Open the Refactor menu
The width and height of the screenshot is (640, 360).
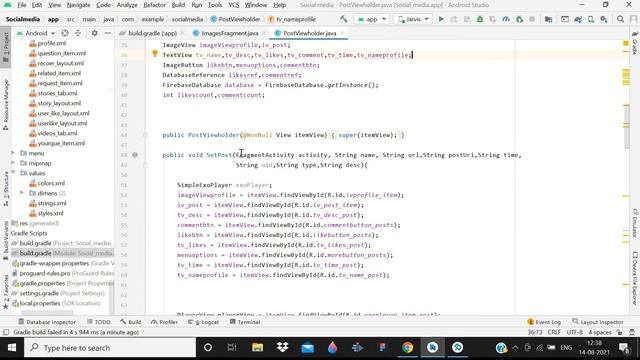click(154, 5)
